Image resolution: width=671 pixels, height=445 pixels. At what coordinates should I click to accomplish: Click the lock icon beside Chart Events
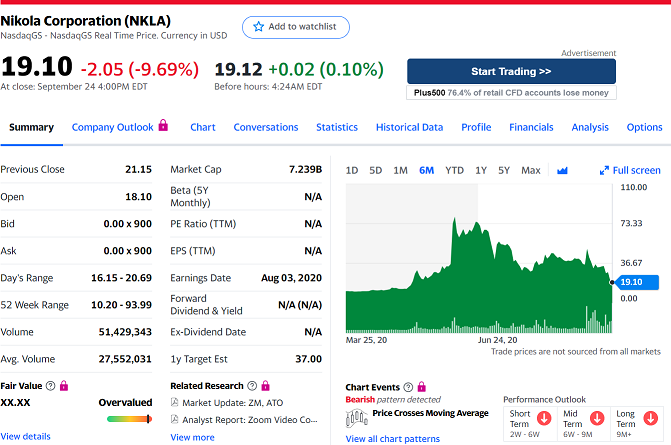pos(422,387)
